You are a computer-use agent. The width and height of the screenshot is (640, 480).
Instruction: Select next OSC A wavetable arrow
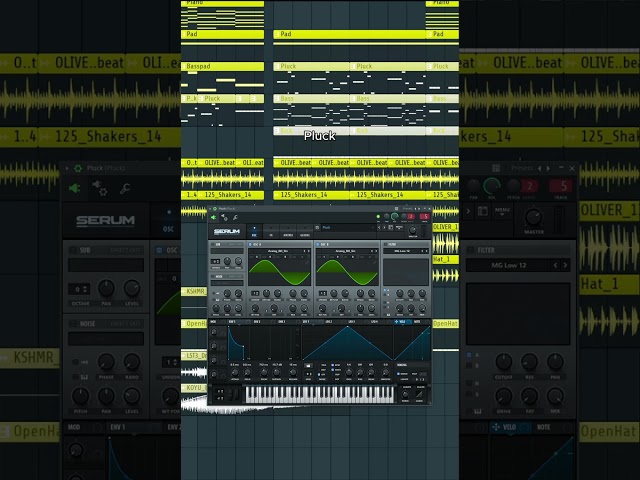[x=309, y=251]
